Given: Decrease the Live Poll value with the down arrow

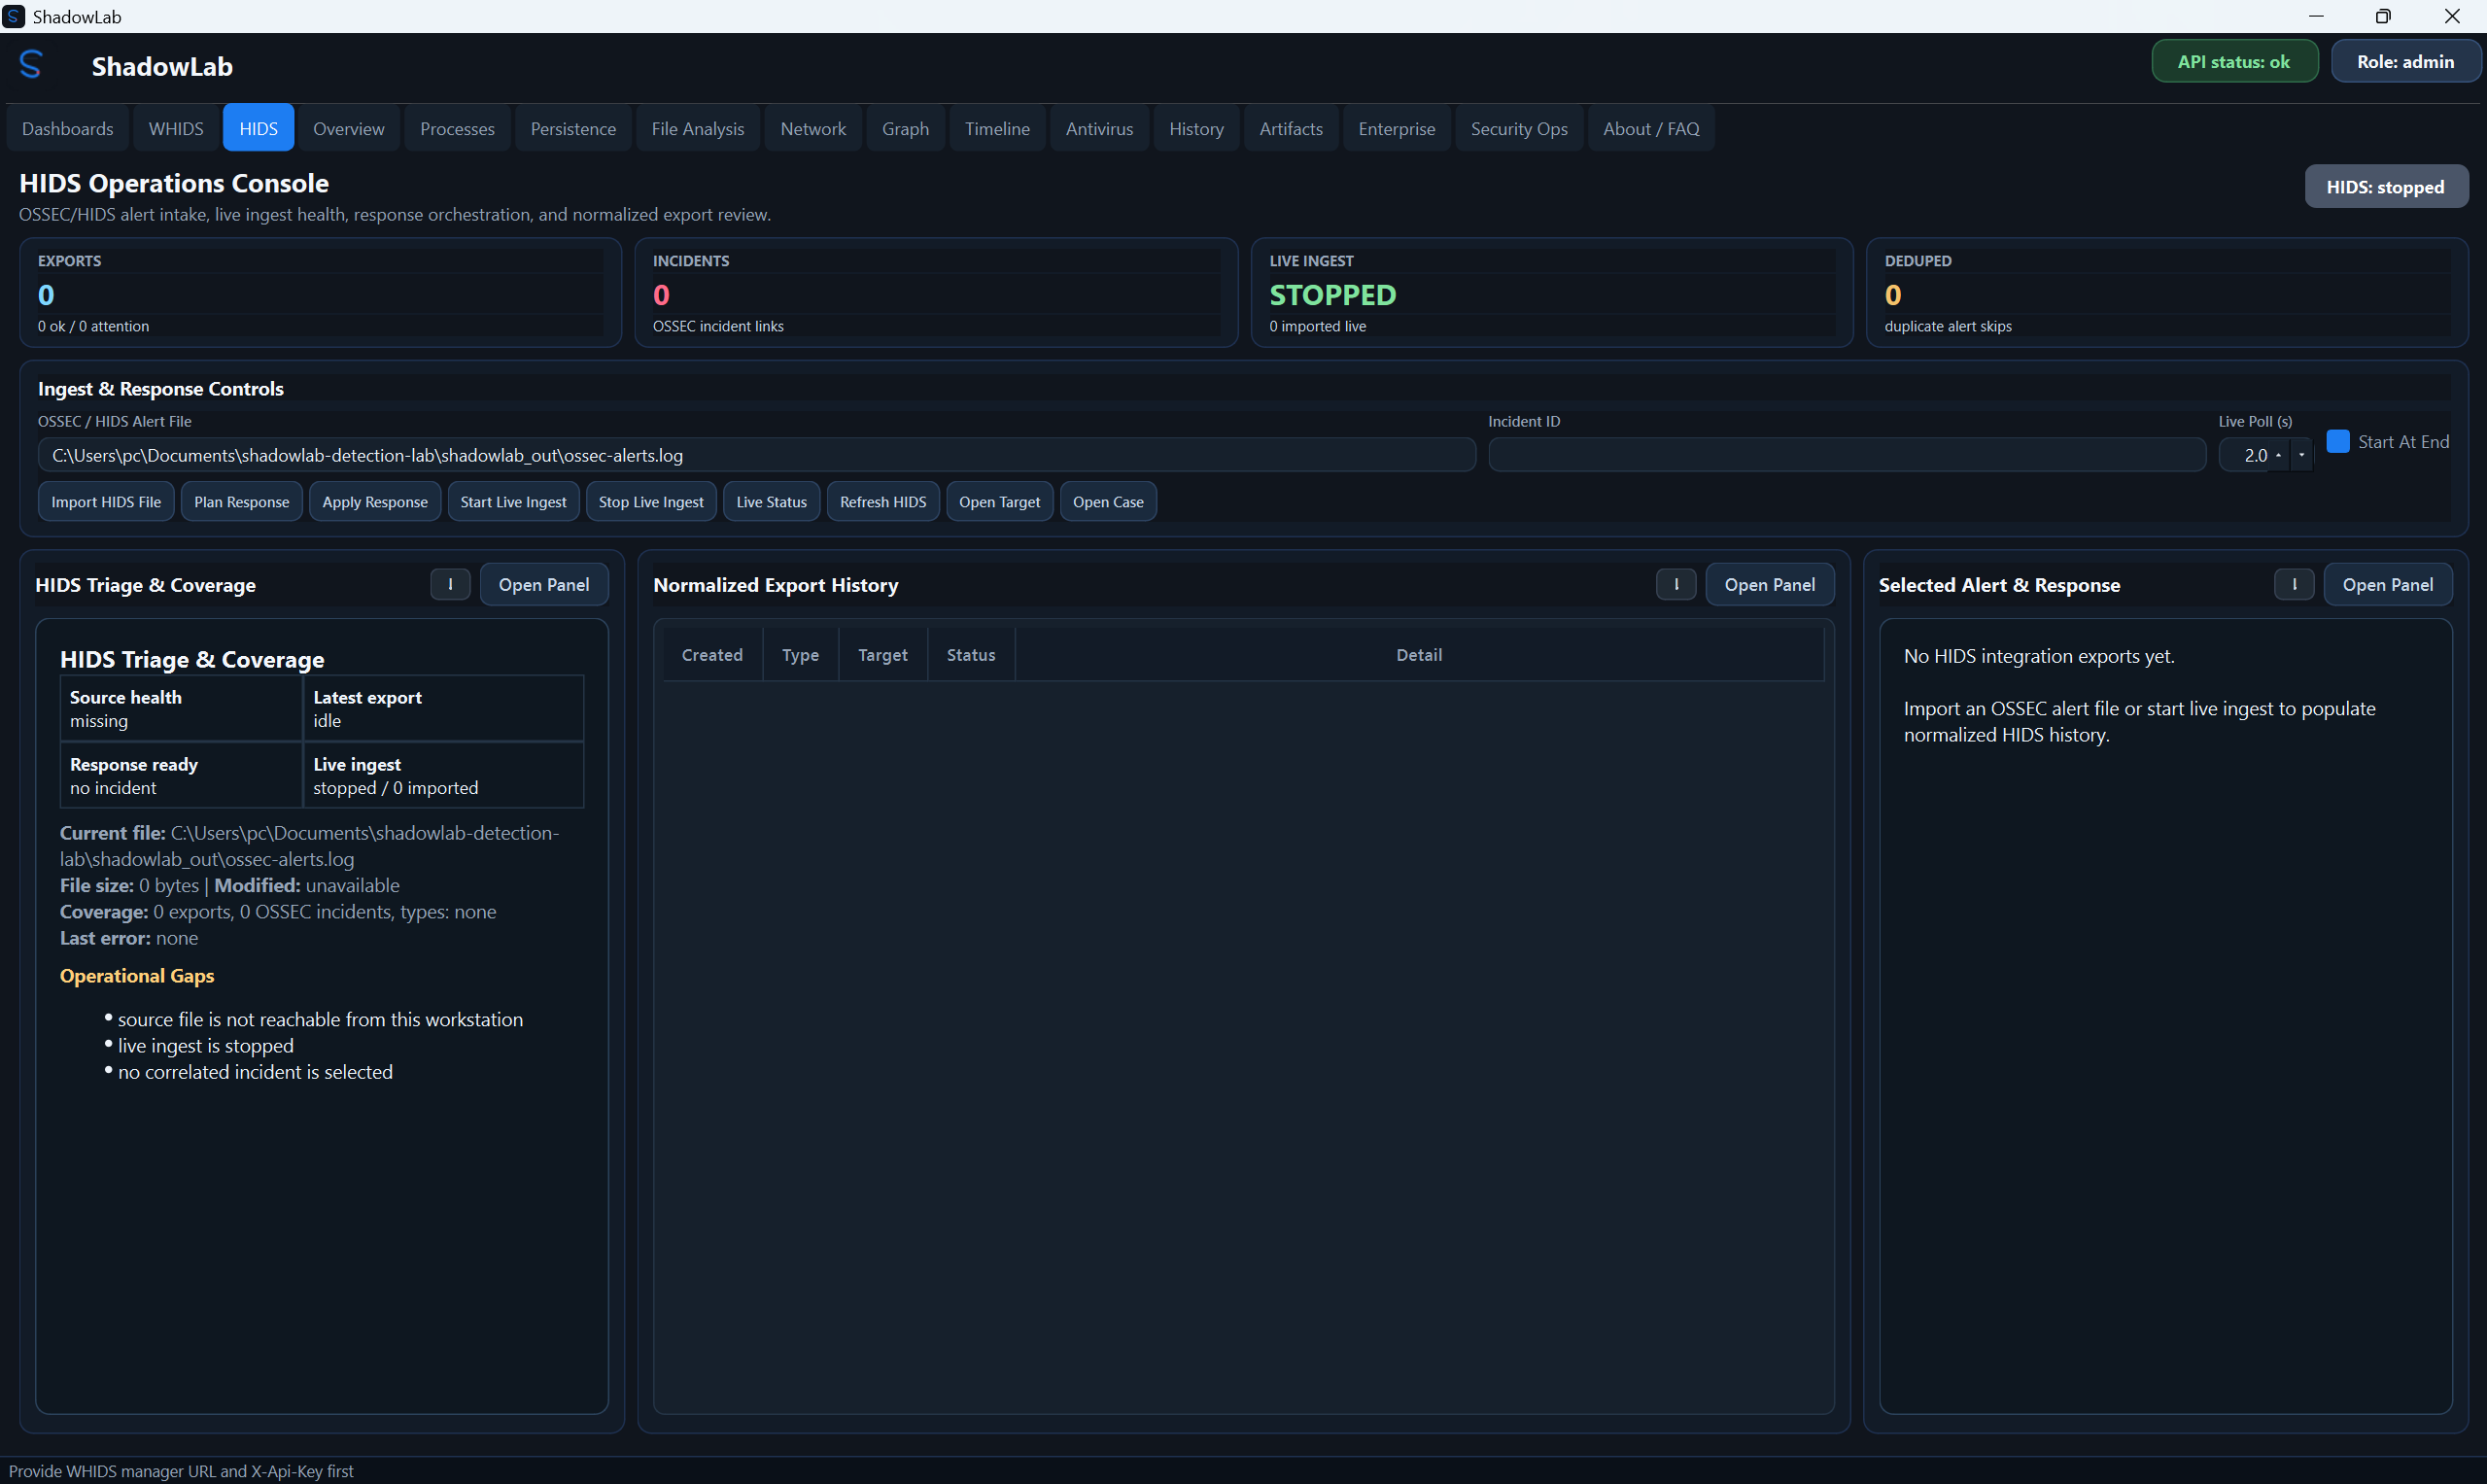Looking at the screenshot, I should click(2301, 455).
